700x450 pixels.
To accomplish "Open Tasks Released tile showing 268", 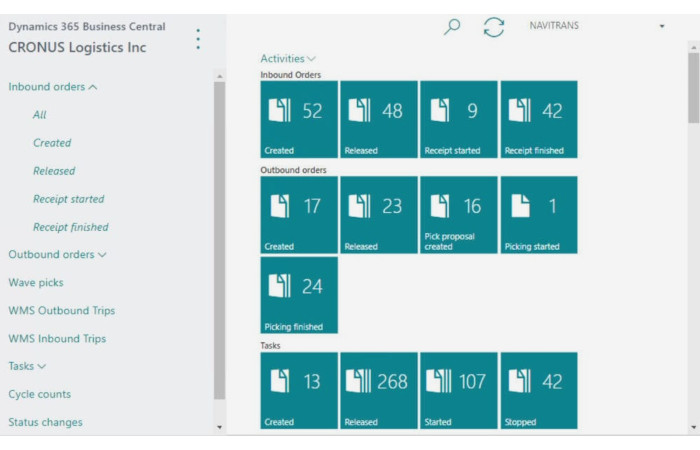I will coord(379,391).
